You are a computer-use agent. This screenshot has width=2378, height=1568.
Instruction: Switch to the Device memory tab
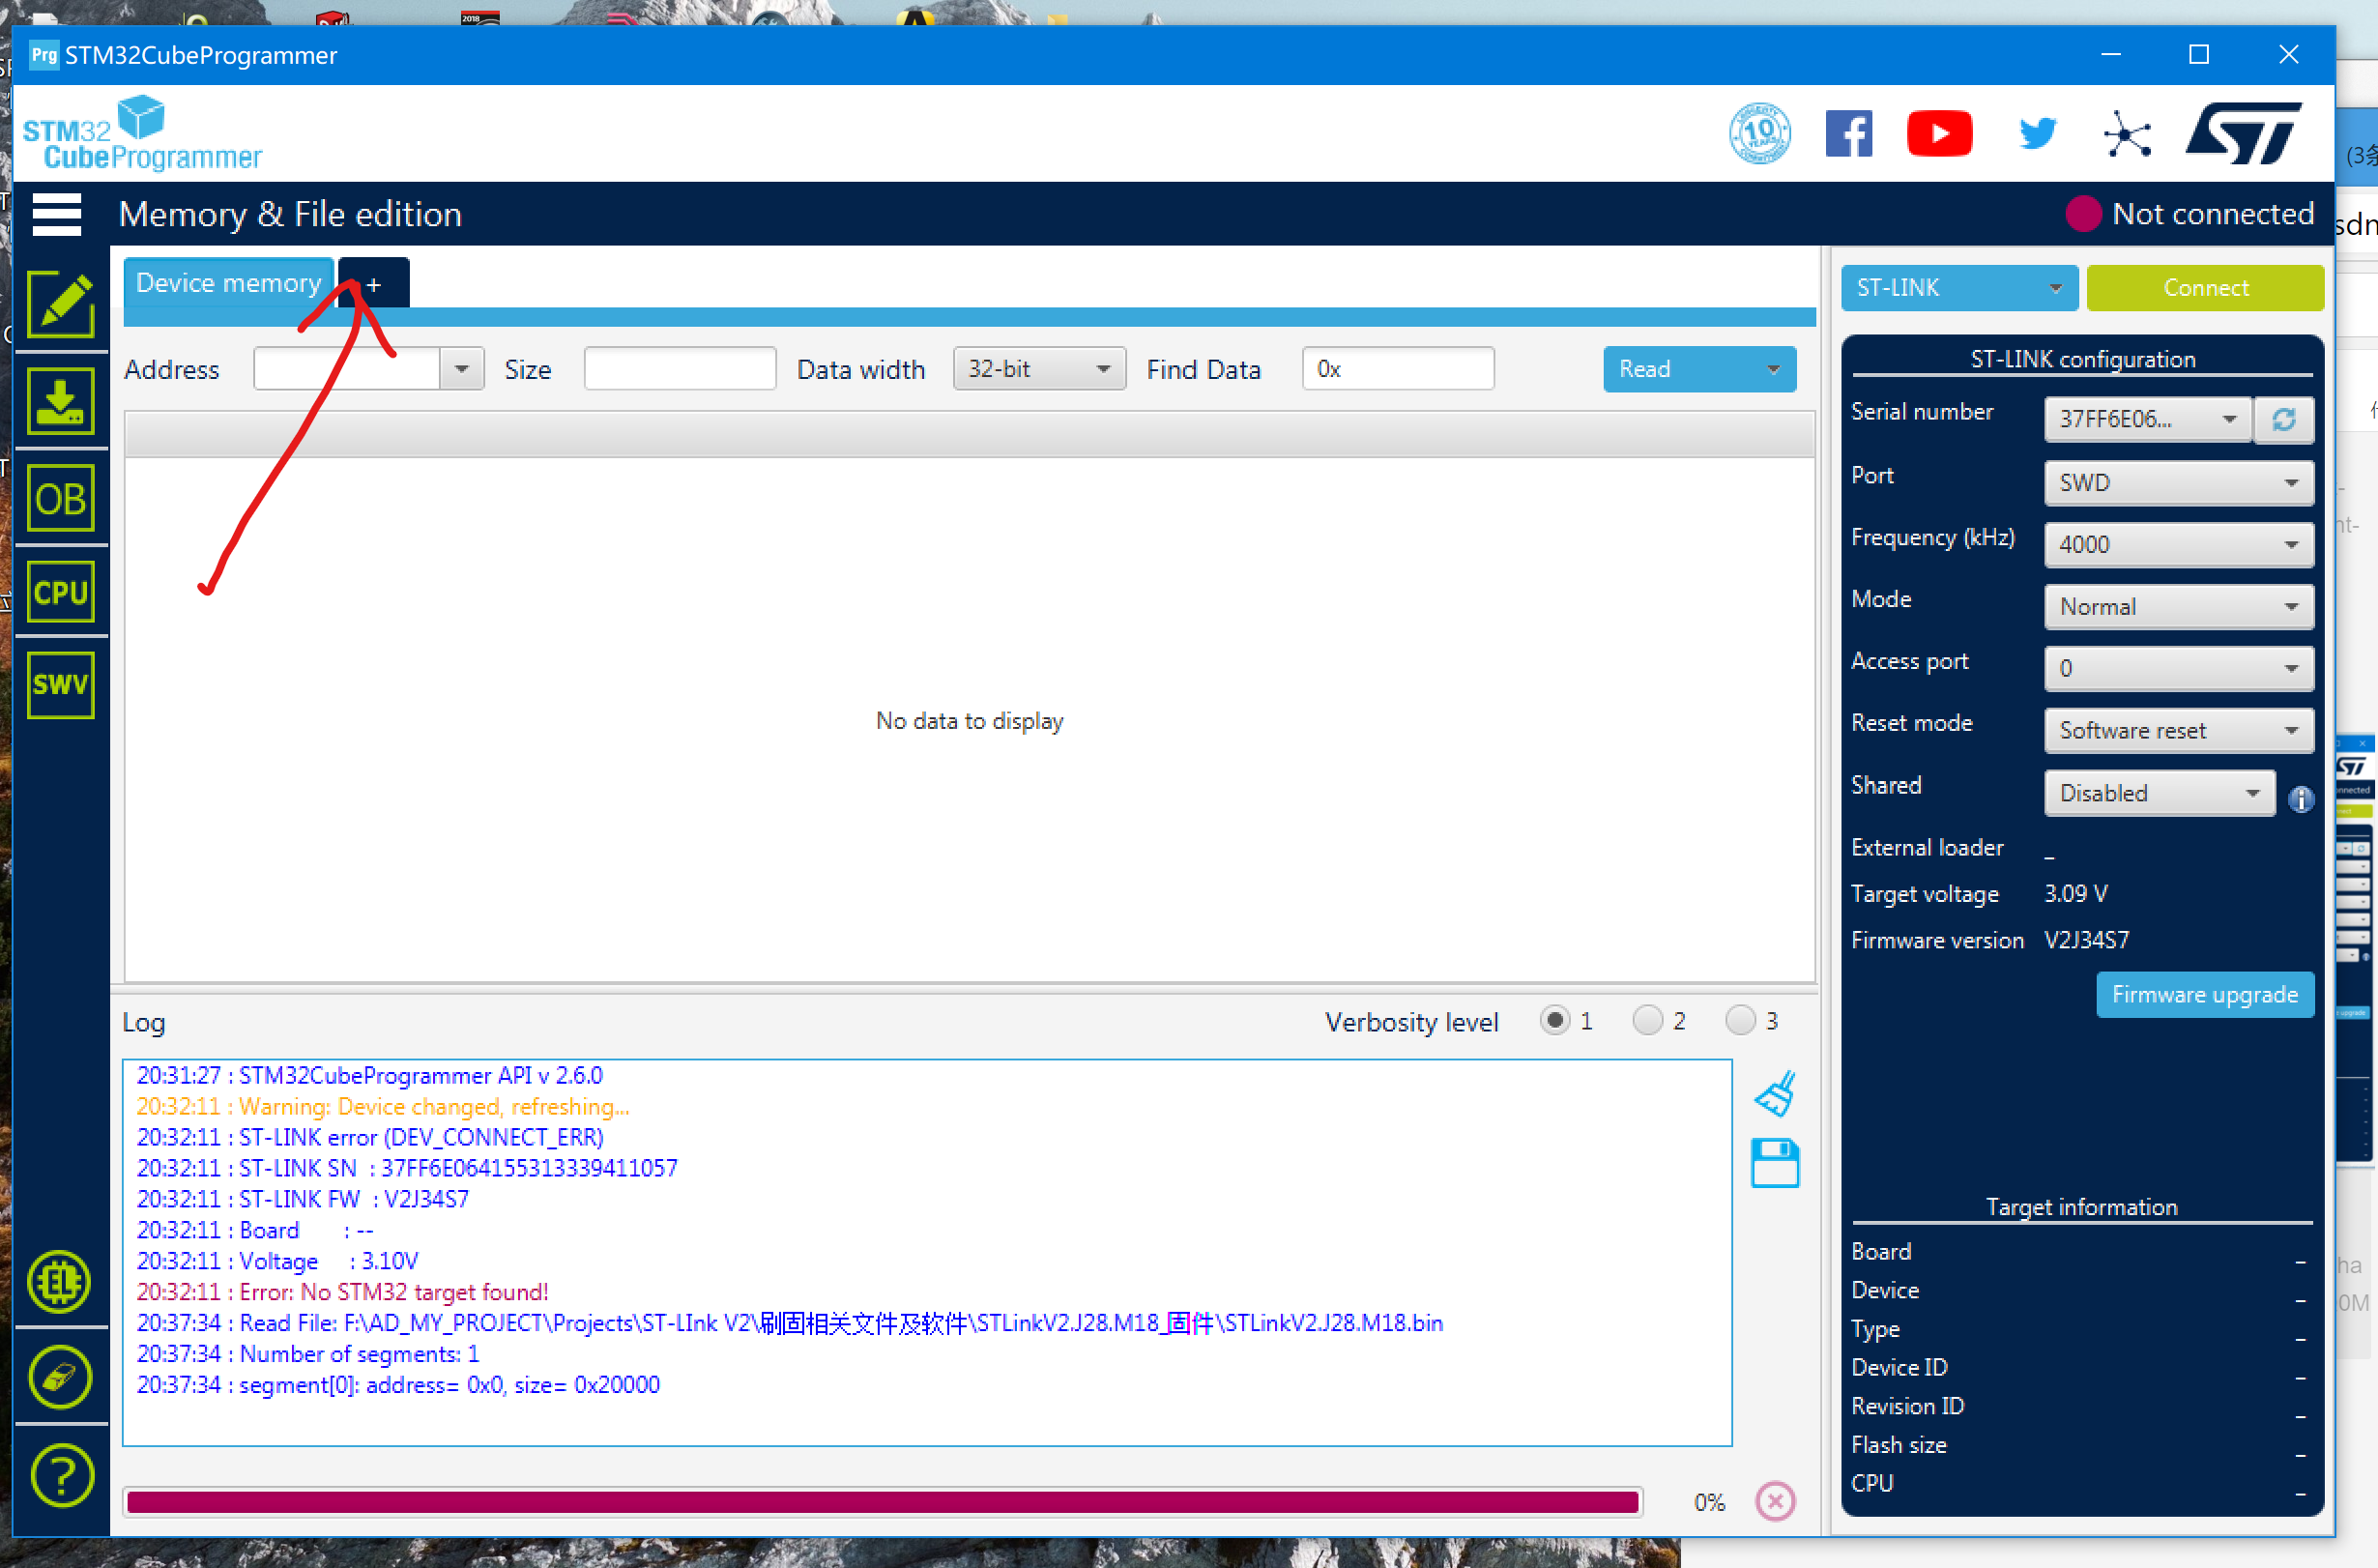(x=228, y=283)
